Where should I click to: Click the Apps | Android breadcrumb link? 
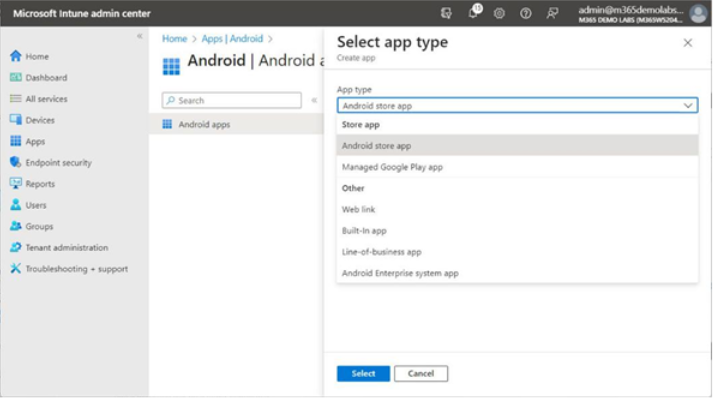coord(232,39)
